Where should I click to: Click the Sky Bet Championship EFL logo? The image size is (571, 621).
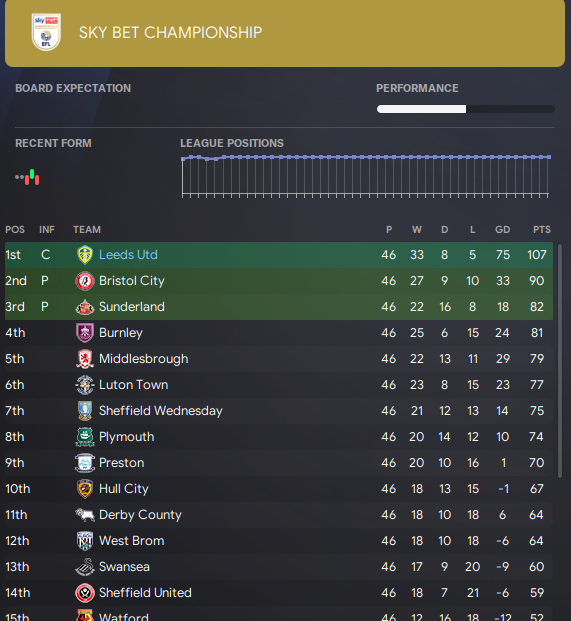(x=46, y=32)
